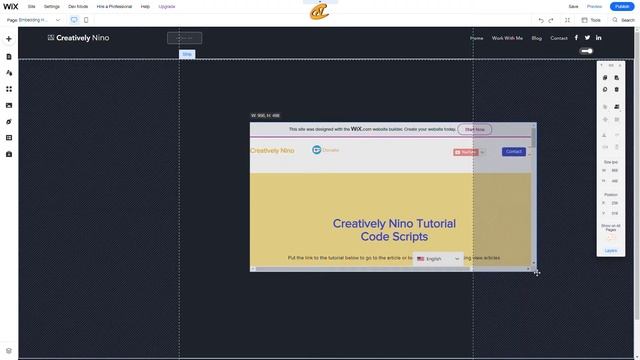Click the Creatively Nino site logo in header
This screenshot has width=640, height=360.
(x=78, y=38)
